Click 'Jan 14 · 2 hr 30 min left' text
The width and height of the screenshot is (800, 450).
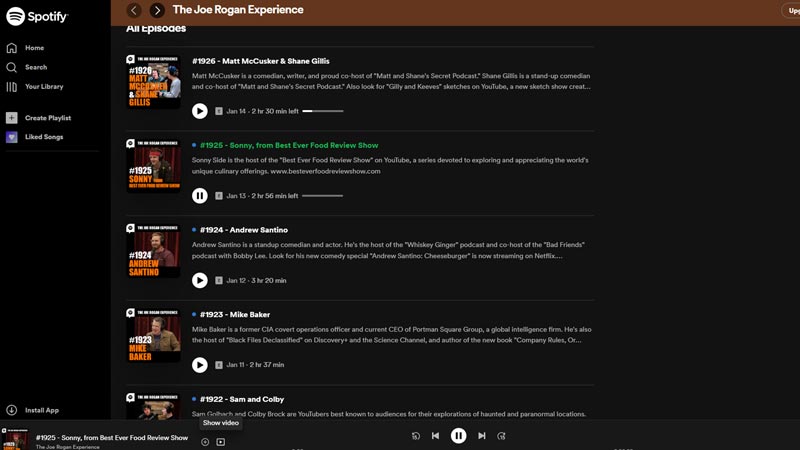(x=262, y=111)
